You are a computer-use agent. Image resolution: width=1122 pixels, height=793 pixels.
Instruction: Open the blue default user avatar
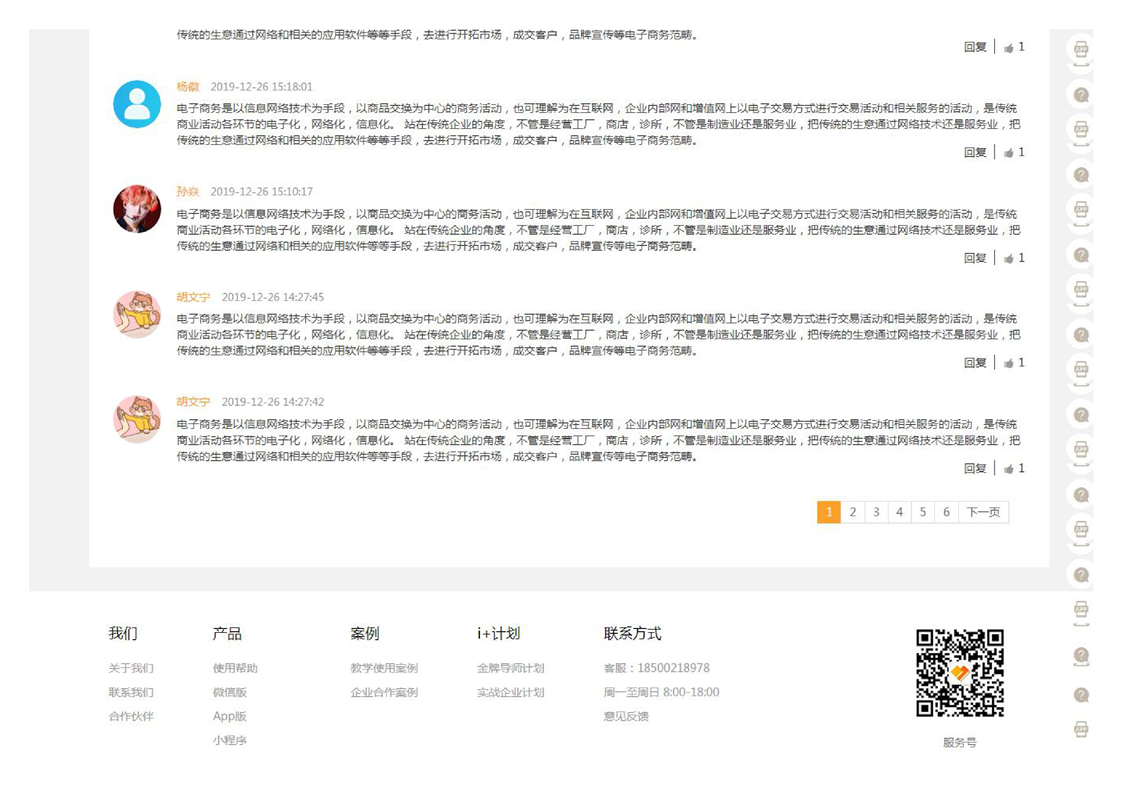click(137, 104)
